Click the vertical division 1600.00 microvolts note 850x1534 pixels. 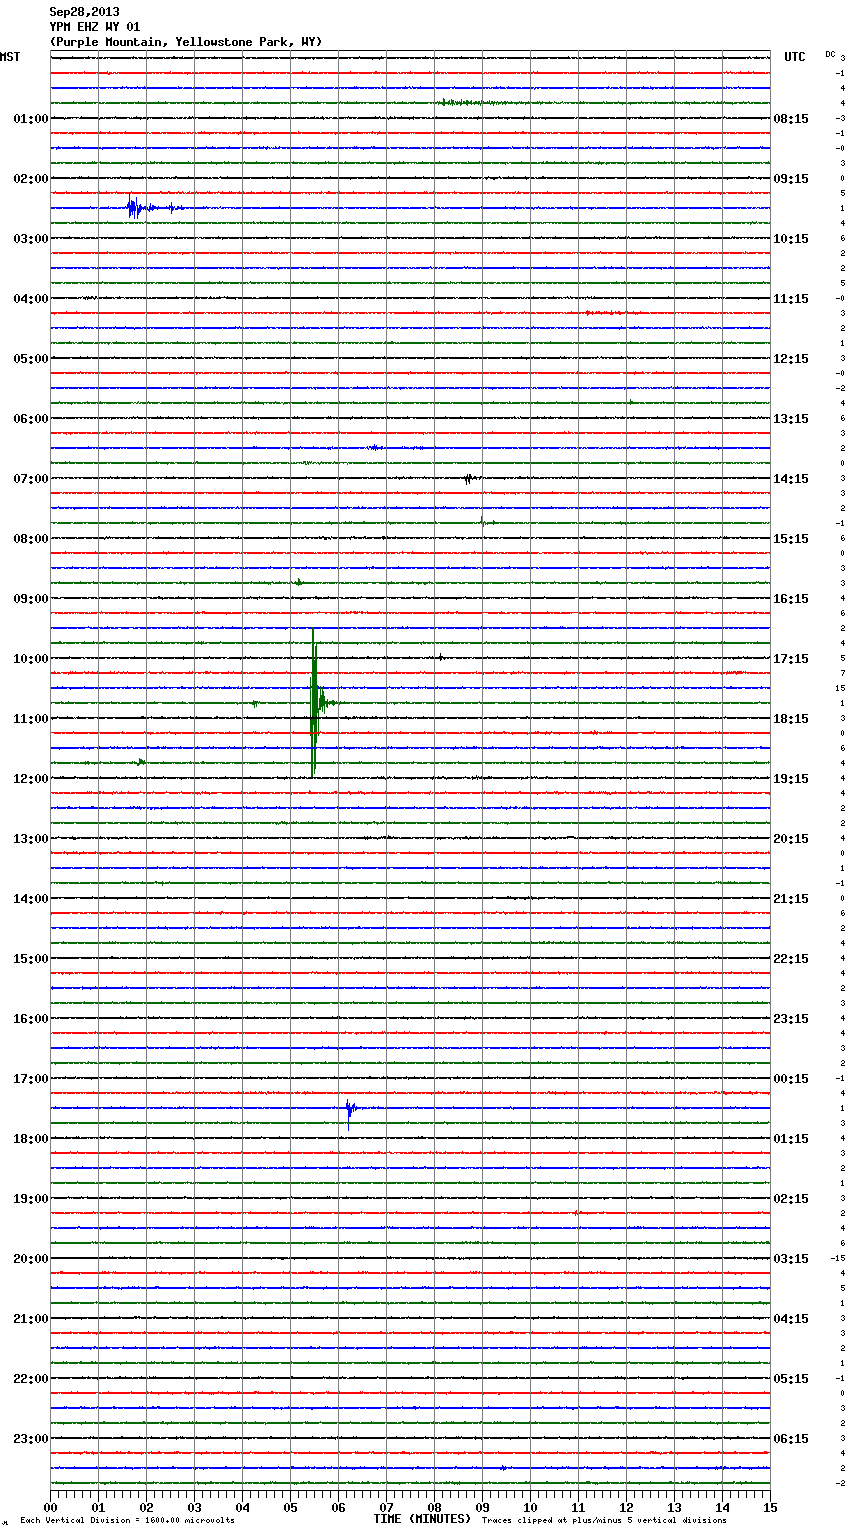coord(127,1521)
